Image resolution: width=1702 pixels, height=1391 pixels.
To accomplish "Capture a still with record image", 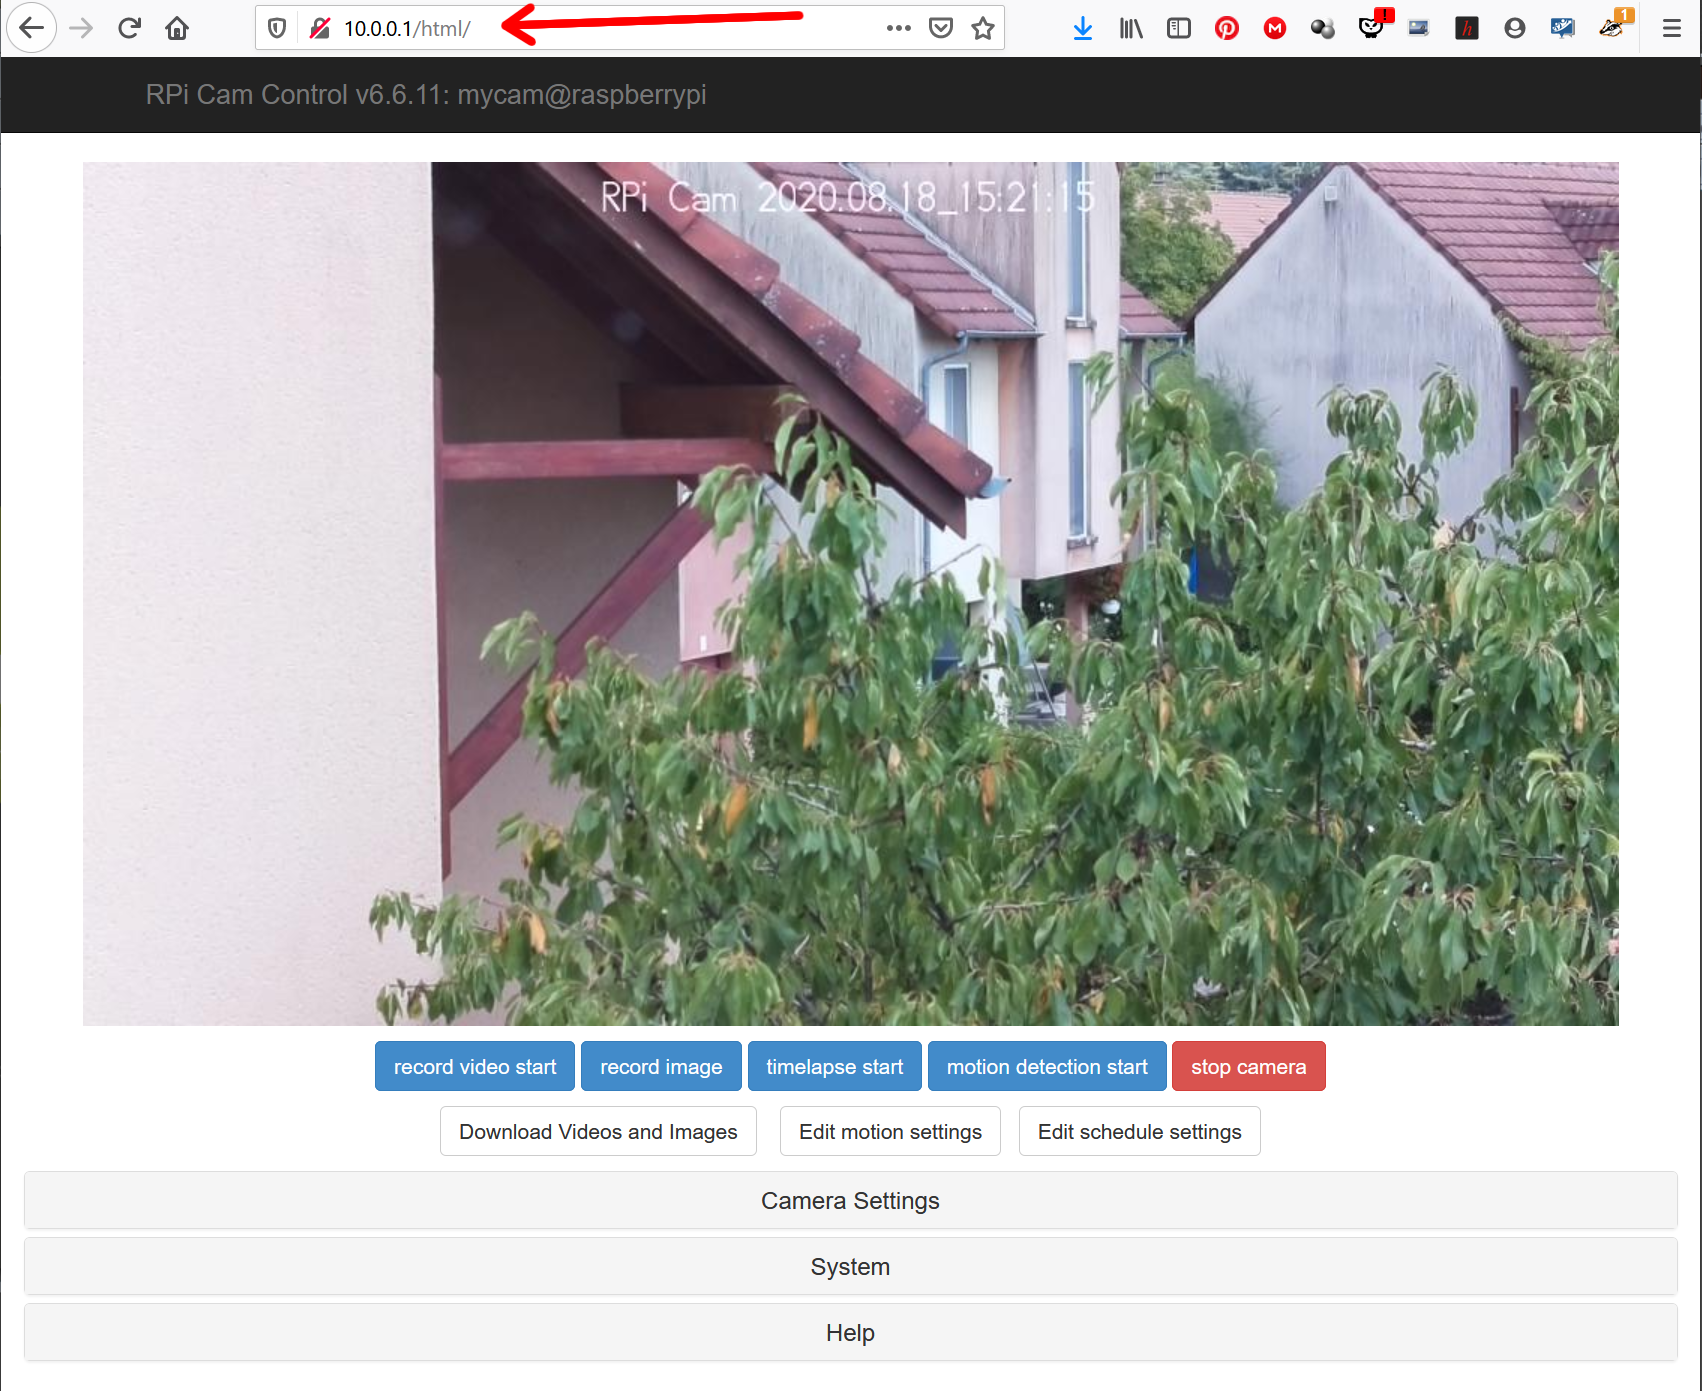I will (x=661, y=1067).
